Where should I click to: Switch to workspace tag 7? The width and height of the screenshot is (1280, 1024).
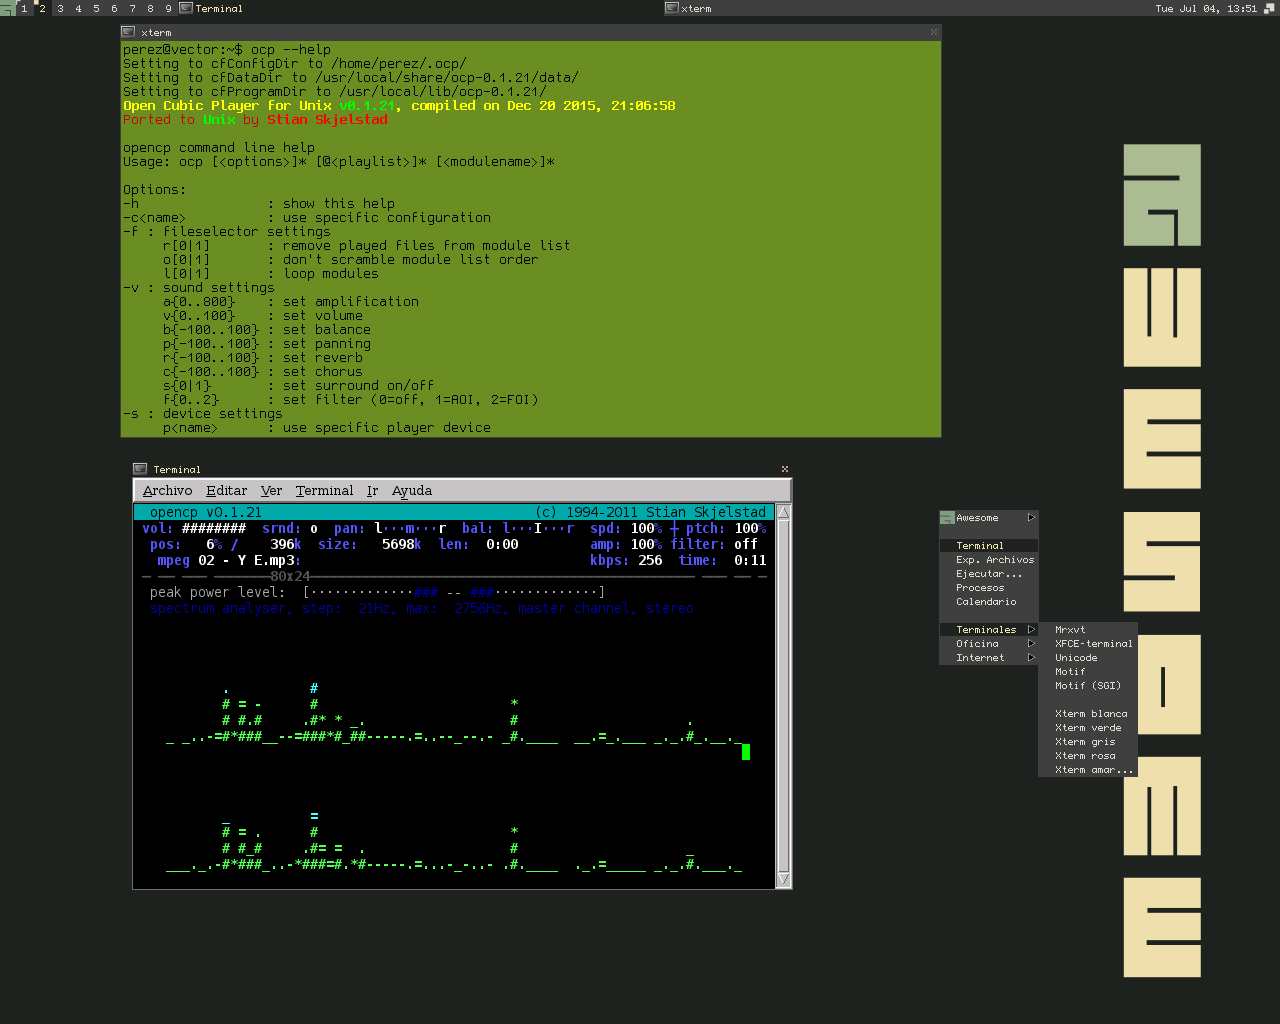coord(132,8)
